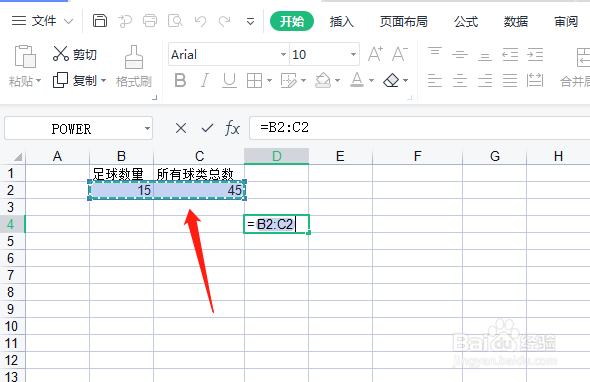This screenshot has width=590, height=382.
Task: Align text to bottom icon
Action: [x=485, y=56]
